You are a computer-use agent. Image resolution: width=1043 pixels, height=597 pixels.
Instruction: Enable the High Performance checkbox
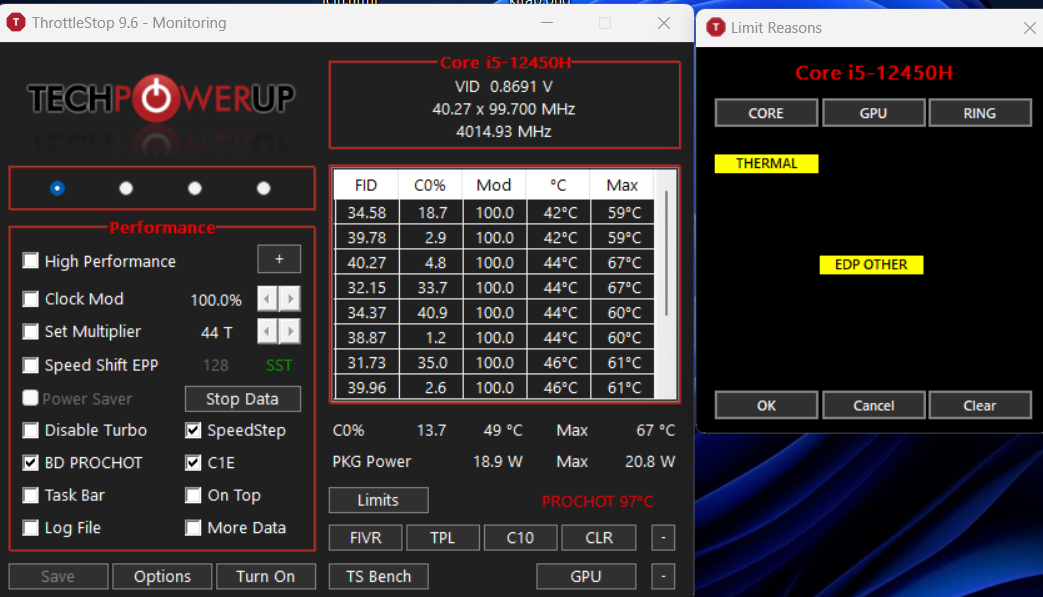[x=31, y=260]
